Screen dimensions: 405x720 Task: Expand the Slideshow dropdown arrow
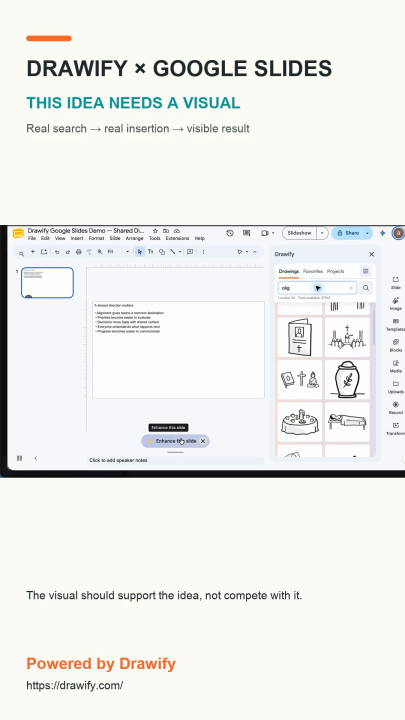click(322, 233)
